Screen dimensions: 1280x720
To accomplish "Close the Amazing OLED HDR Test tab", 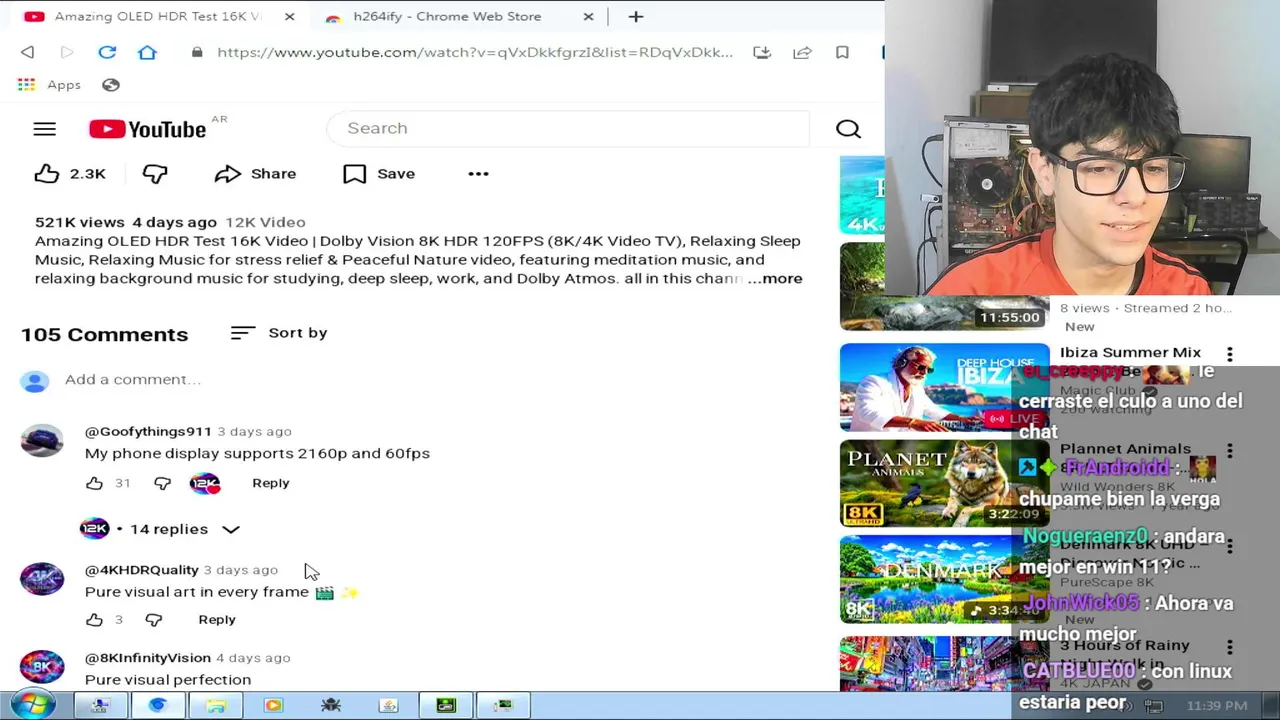I will pos(289,17).
